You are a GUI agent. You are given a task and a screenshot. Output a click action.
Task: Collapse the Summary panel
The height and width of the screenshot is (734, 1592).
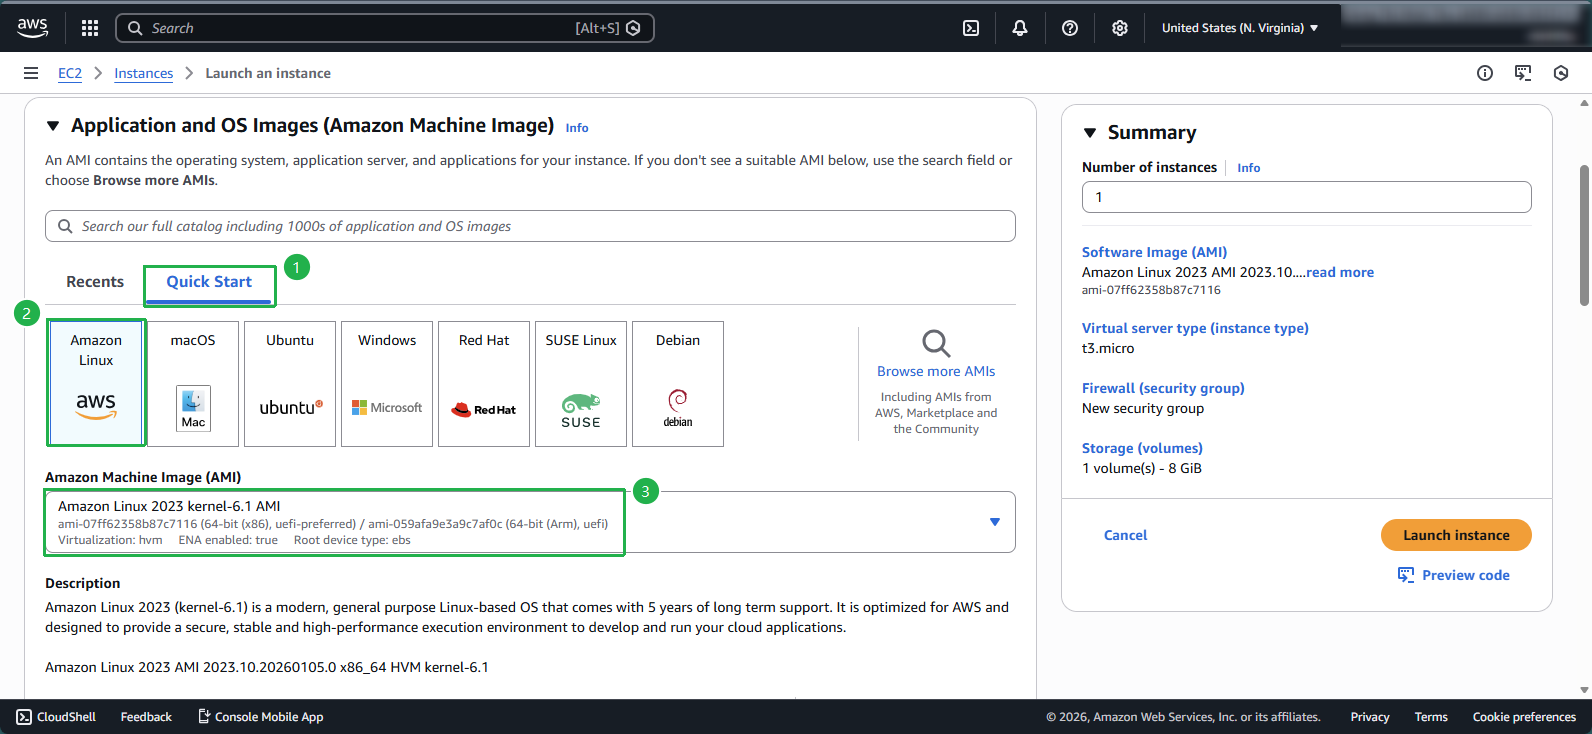click(1090, 133)
